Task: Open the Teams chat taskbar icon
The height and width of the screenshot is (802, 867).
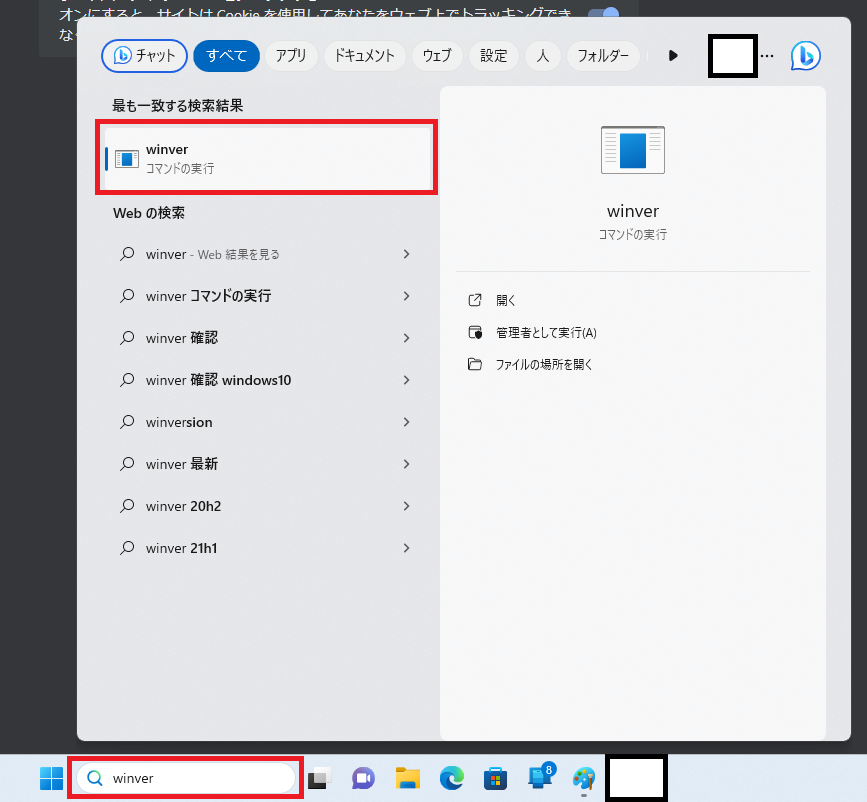Action: [x=362, y=778]
